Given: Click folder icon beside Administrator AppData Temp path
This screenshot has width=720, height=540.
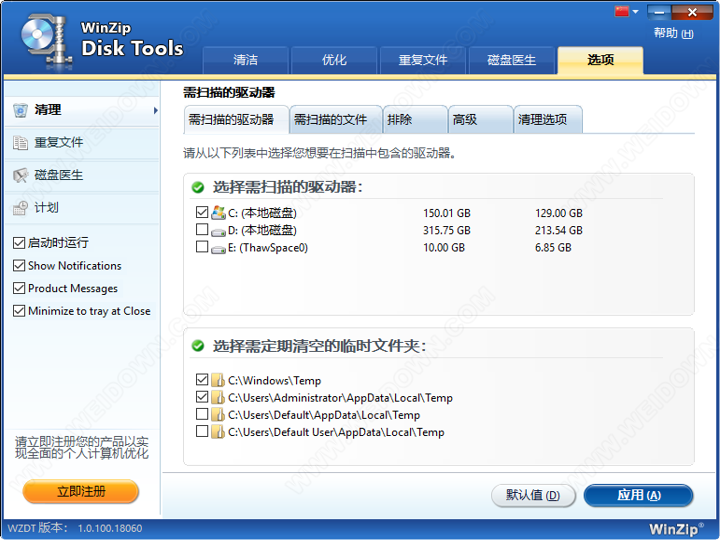Looking at the screenshot, I should [x=218, y=397].
